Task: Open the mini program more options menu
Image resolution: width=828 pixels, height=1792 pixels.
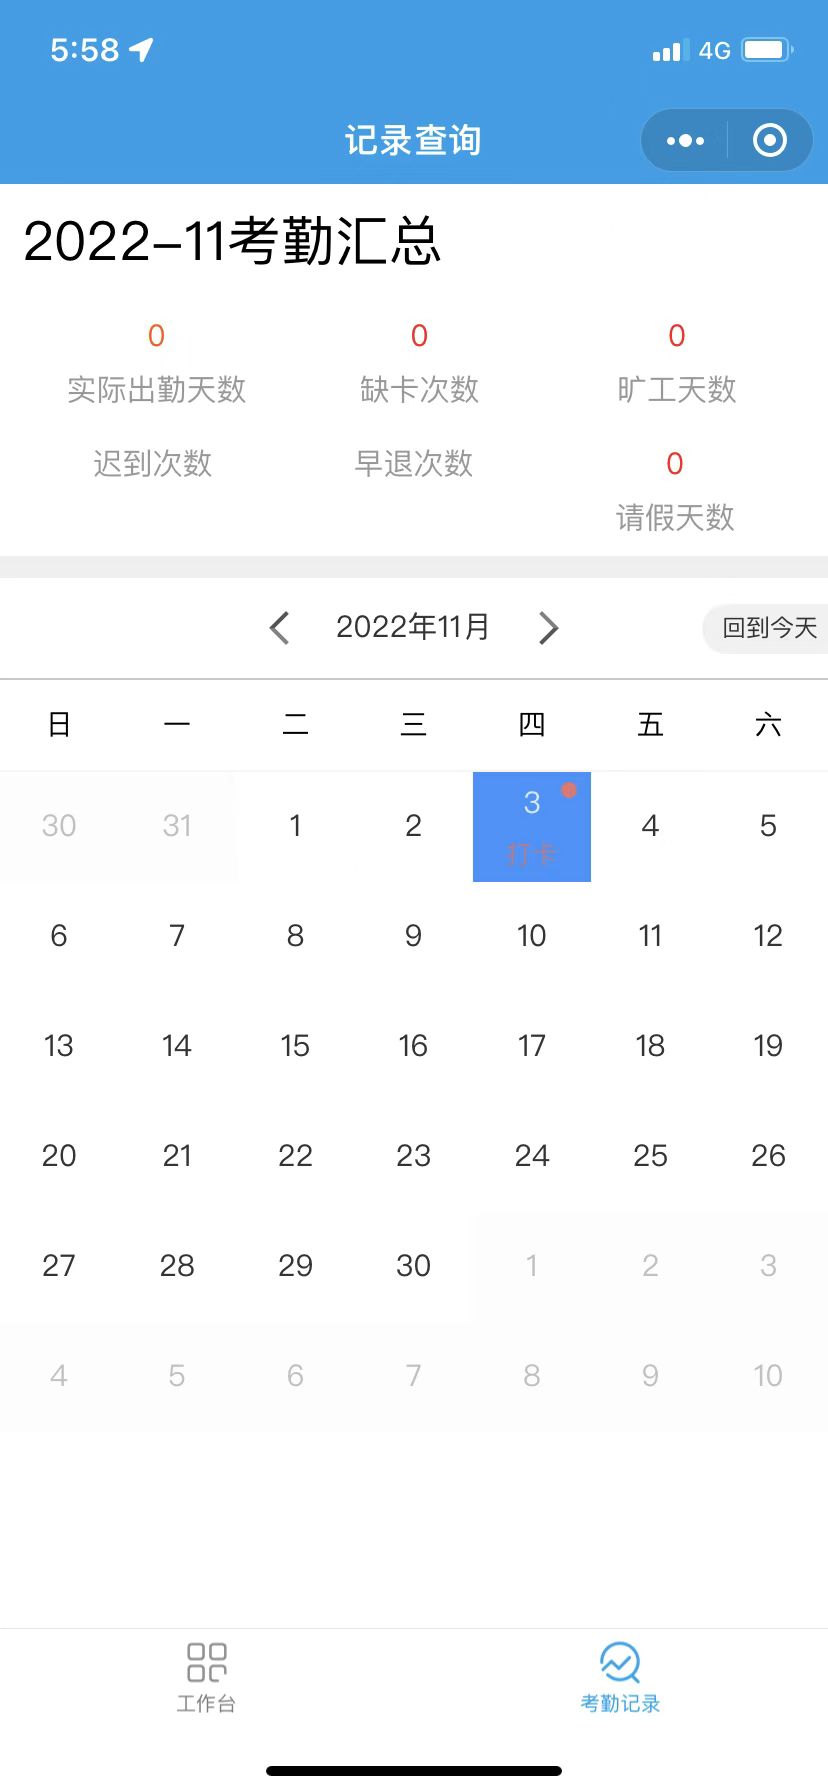Action: pyautogui.click(x=685, y=141)
